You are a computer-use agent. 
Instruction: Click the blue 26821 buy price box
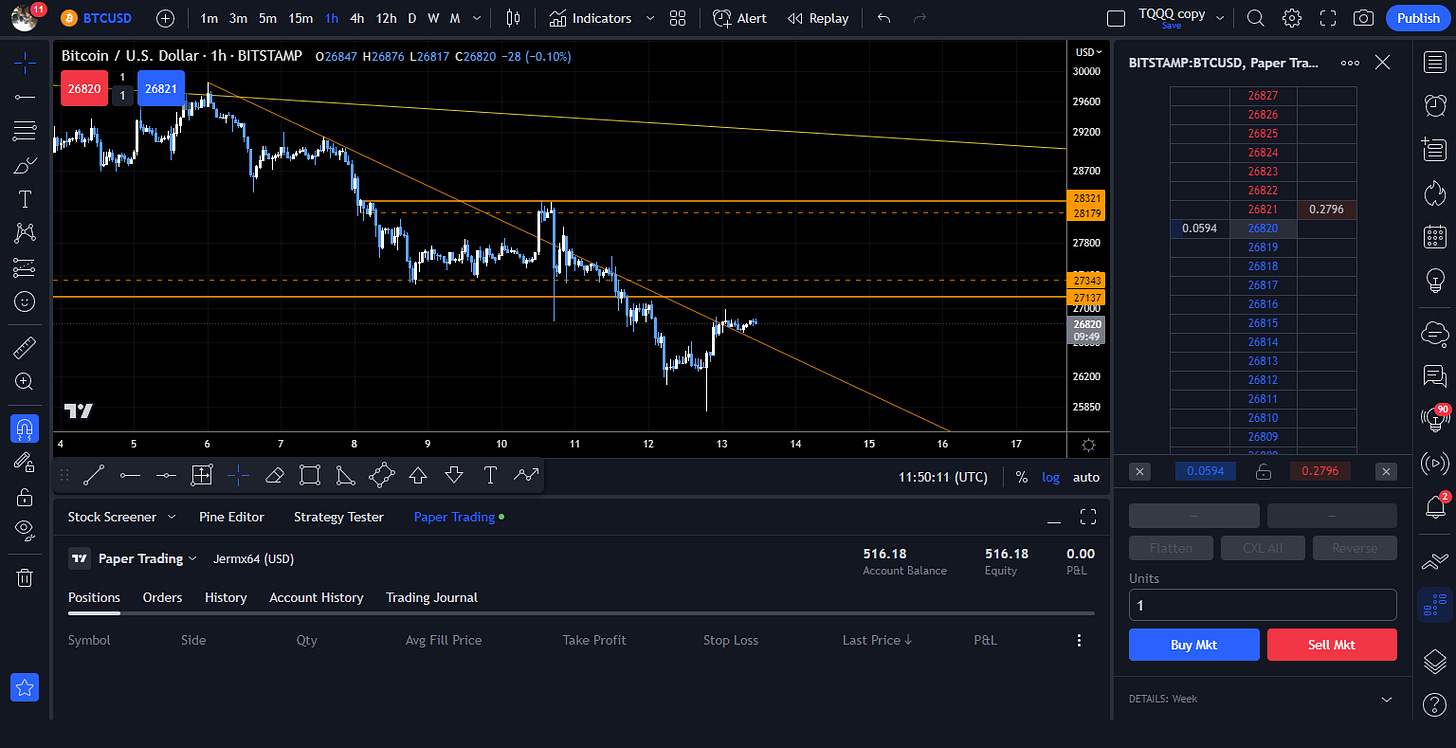pyautogui.click(x=161, y=88)
